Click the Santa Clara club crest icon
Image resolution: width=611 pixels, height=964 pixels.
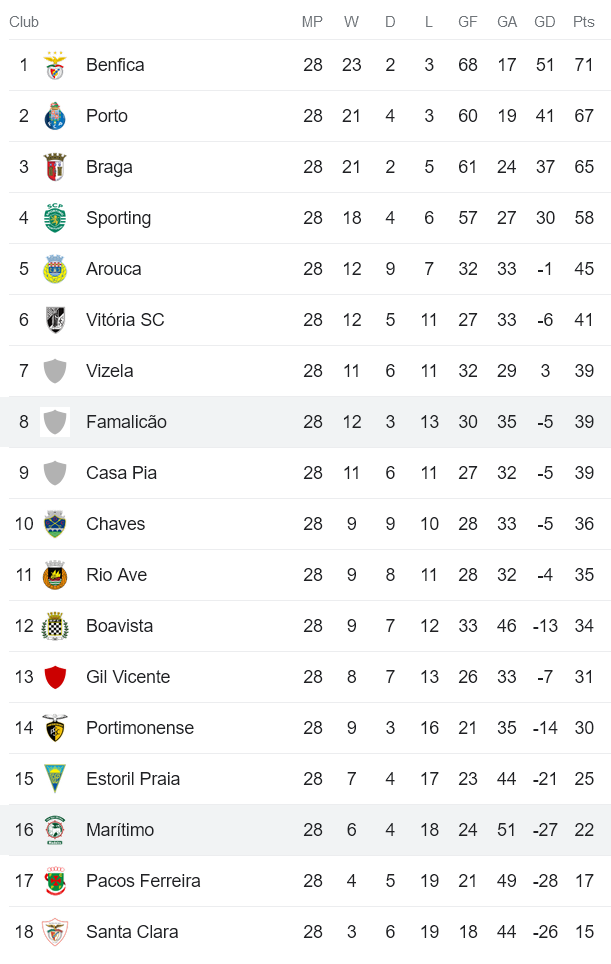(55, 933)
